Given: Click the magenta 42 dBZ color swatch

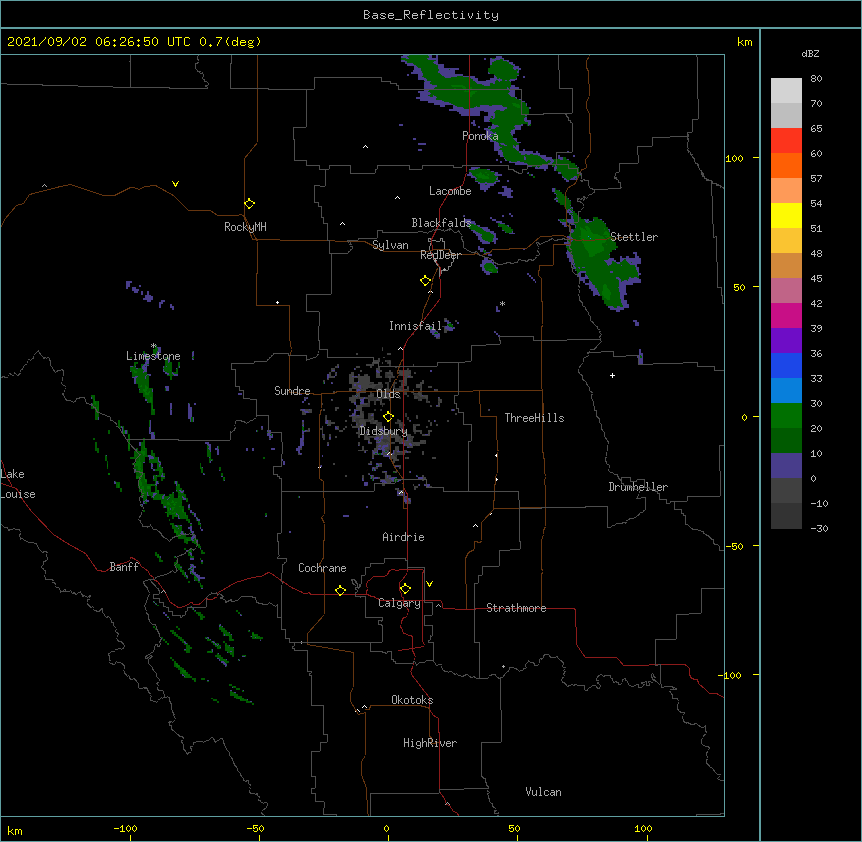Looking at the screenshot, I should pyautogui.click(x=786, y=315).
